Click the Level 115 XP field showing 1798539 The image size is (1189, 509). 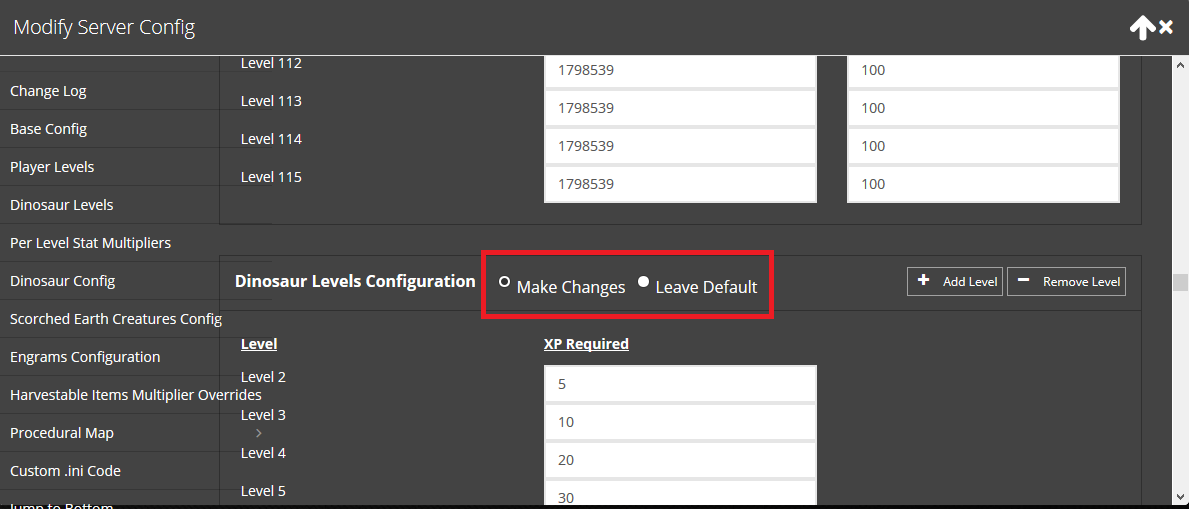click(680, 184)
